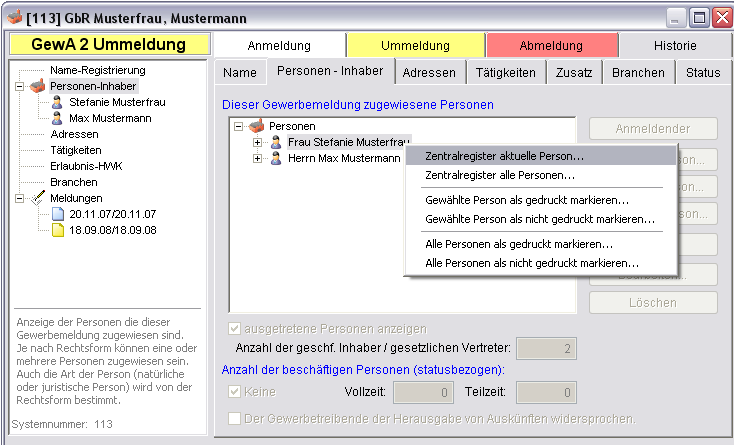Toggle 'ausgetretene Personen anzeigen' checkbox
Image resolution: width=734 pixels, height=445 pixels.
coord(235,328)
